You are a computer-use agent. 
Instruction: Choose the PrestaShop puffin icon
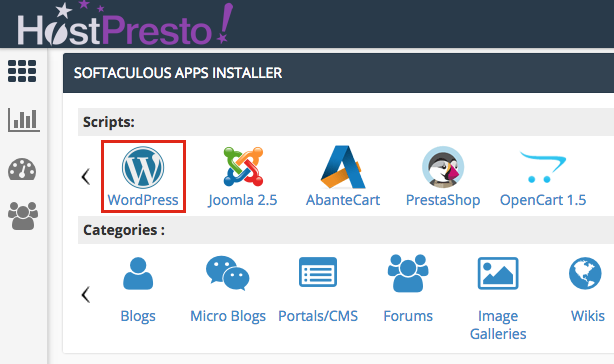(443, 167)
